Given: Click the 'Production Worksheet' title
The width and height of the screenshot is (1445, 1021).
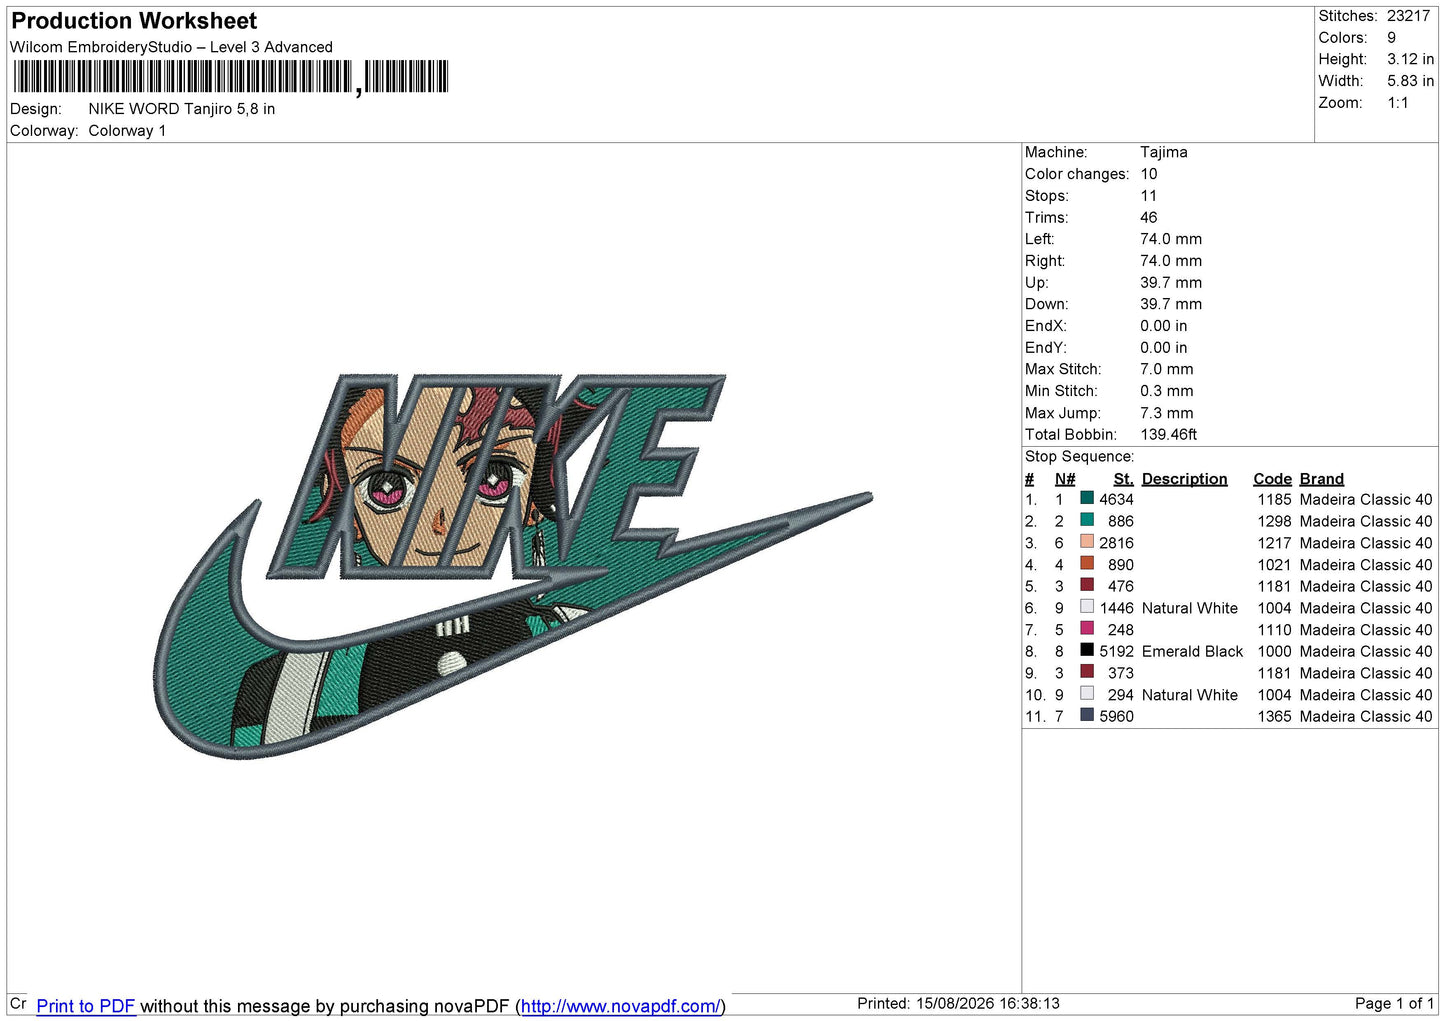Looking at the screenshot, I should [134, 21].
